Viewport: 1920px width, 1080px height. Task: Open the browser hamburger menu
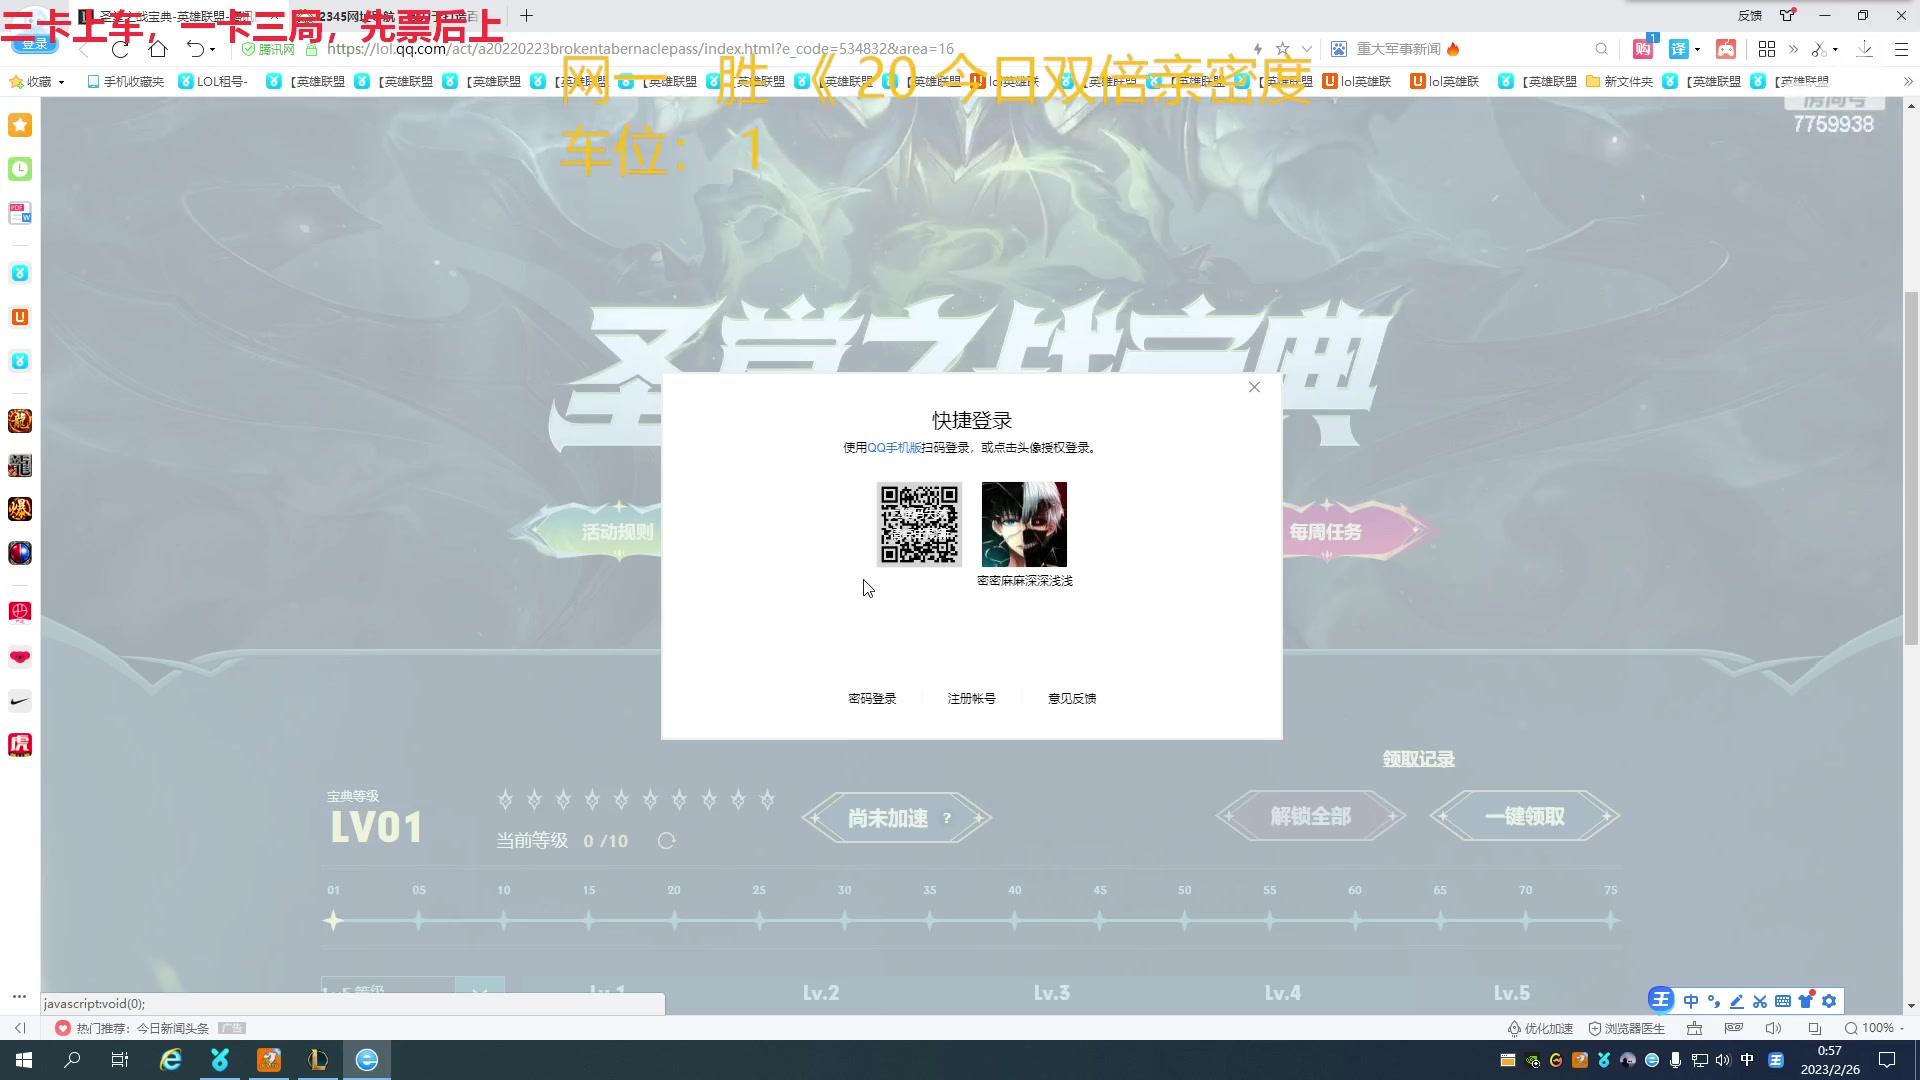(x=1901, y=49)
